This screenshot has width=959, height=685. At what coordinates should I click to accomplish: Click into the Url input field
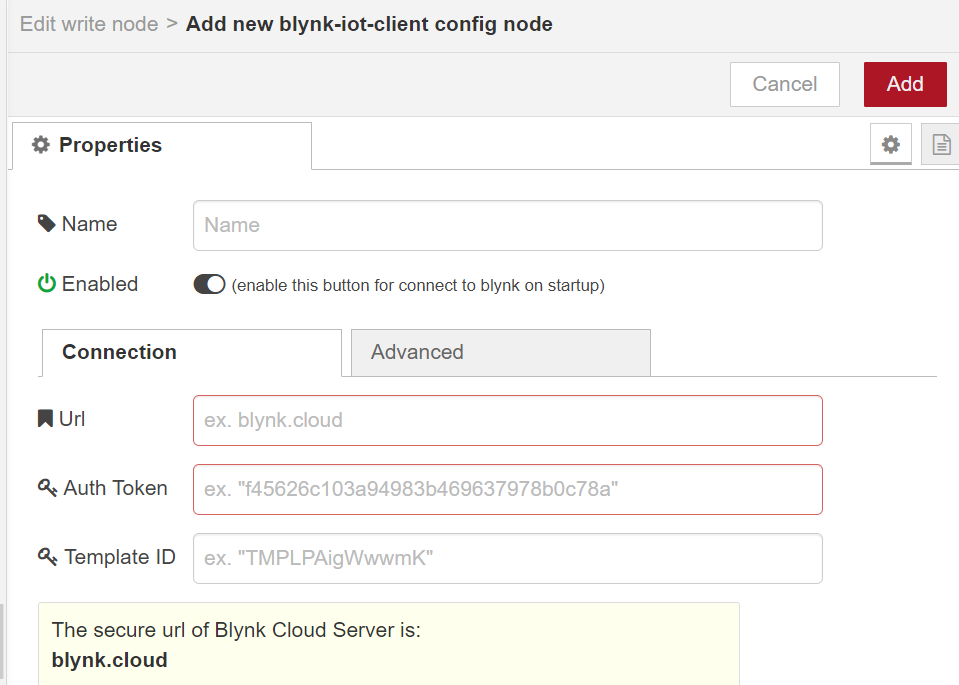pos(508,420)
